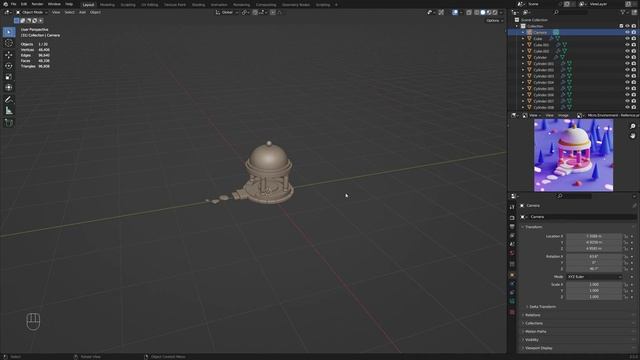Open the Render menu
The image size is (640, 360).
tap(37, 4)
